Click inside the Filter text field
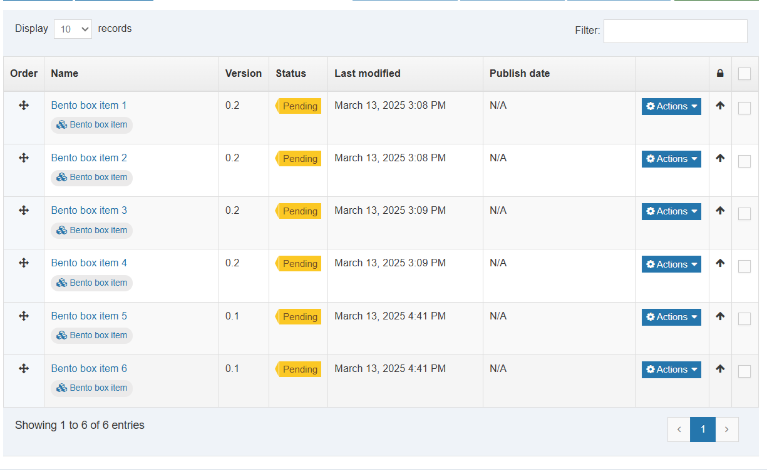The width and height of the screenshot is (767, 472). click(x=675, y=31)
